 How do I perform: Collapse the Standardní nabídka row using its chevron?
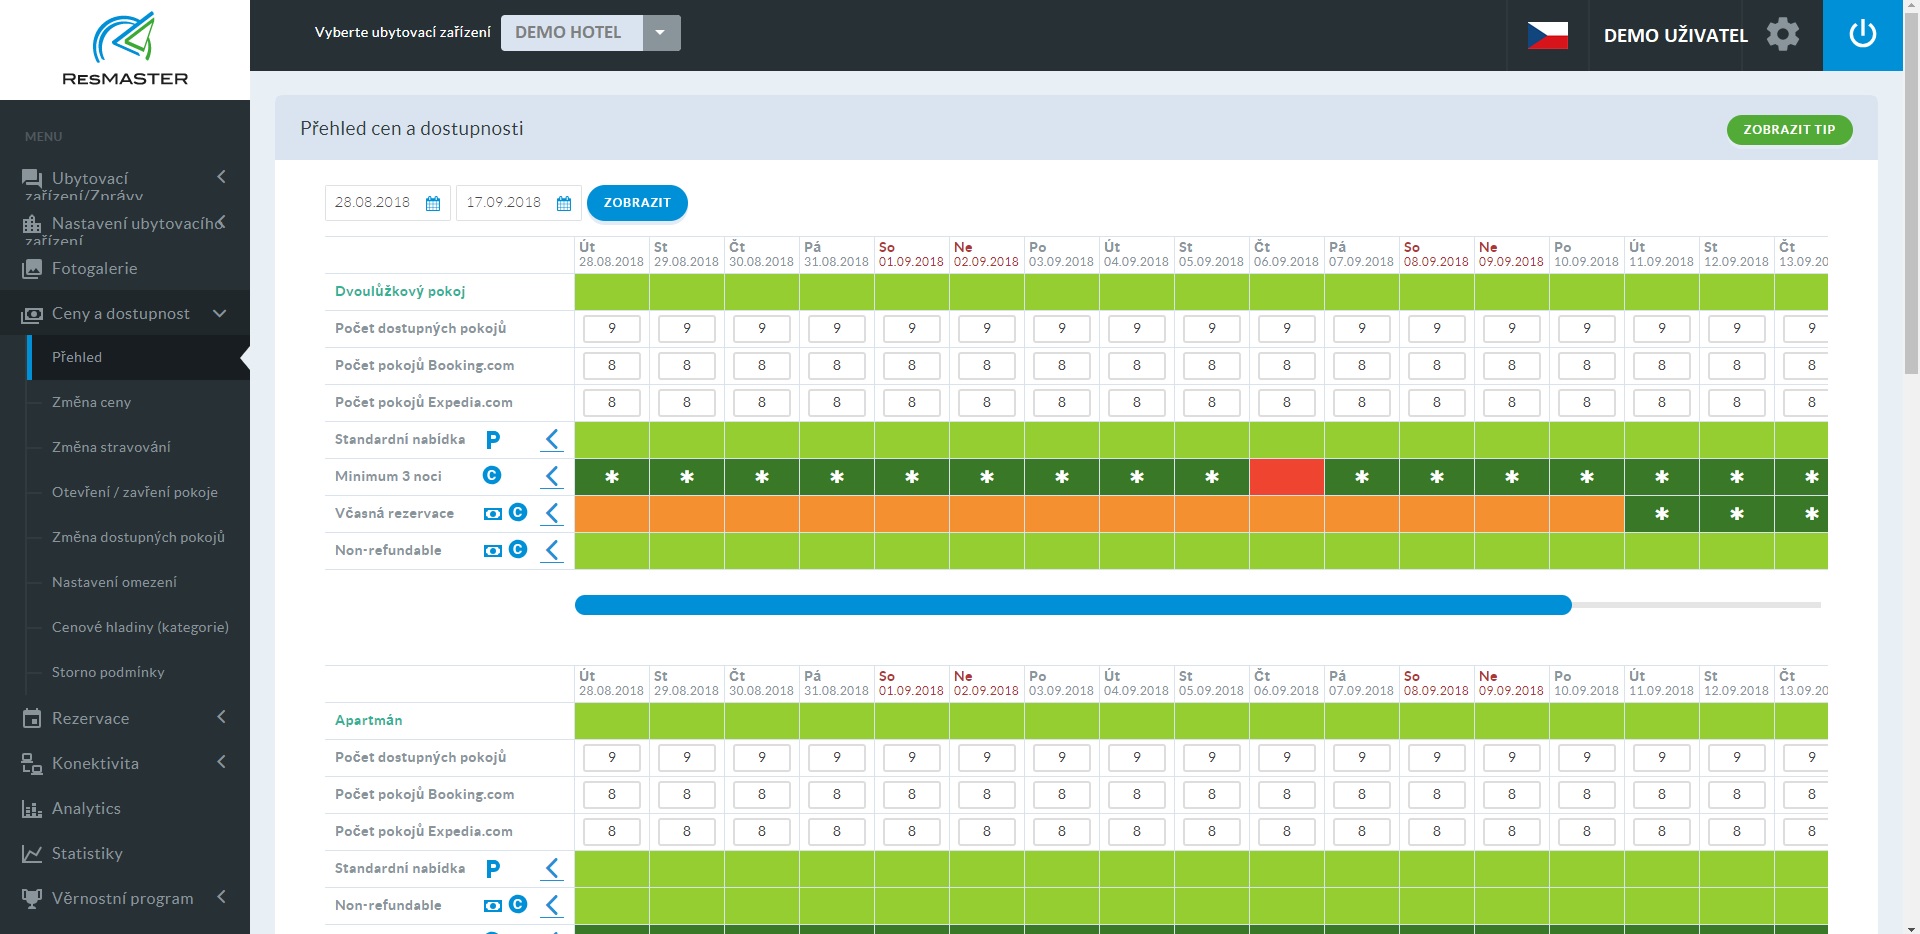pos(552,439)
